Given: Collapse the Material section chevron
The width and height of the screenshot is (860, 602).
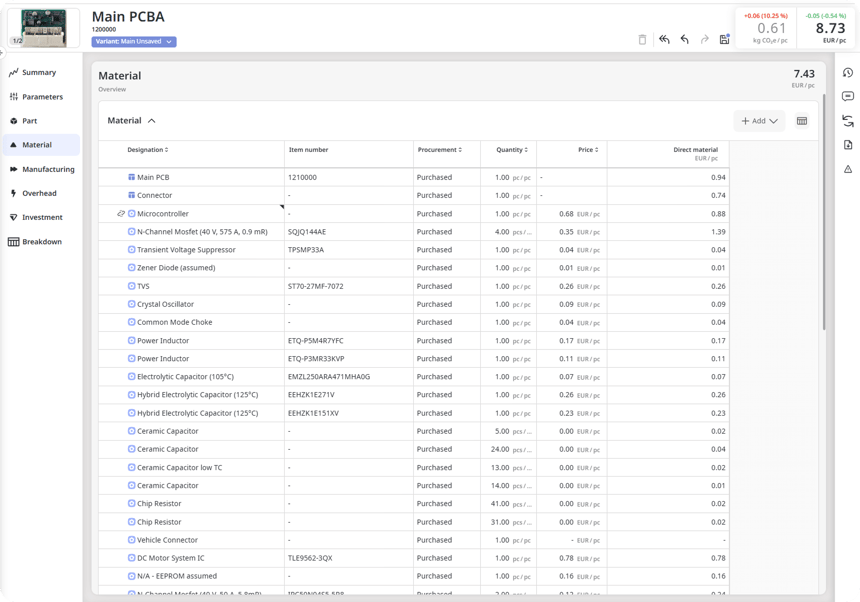Looking at the screenshot, I should pos(152,121).
